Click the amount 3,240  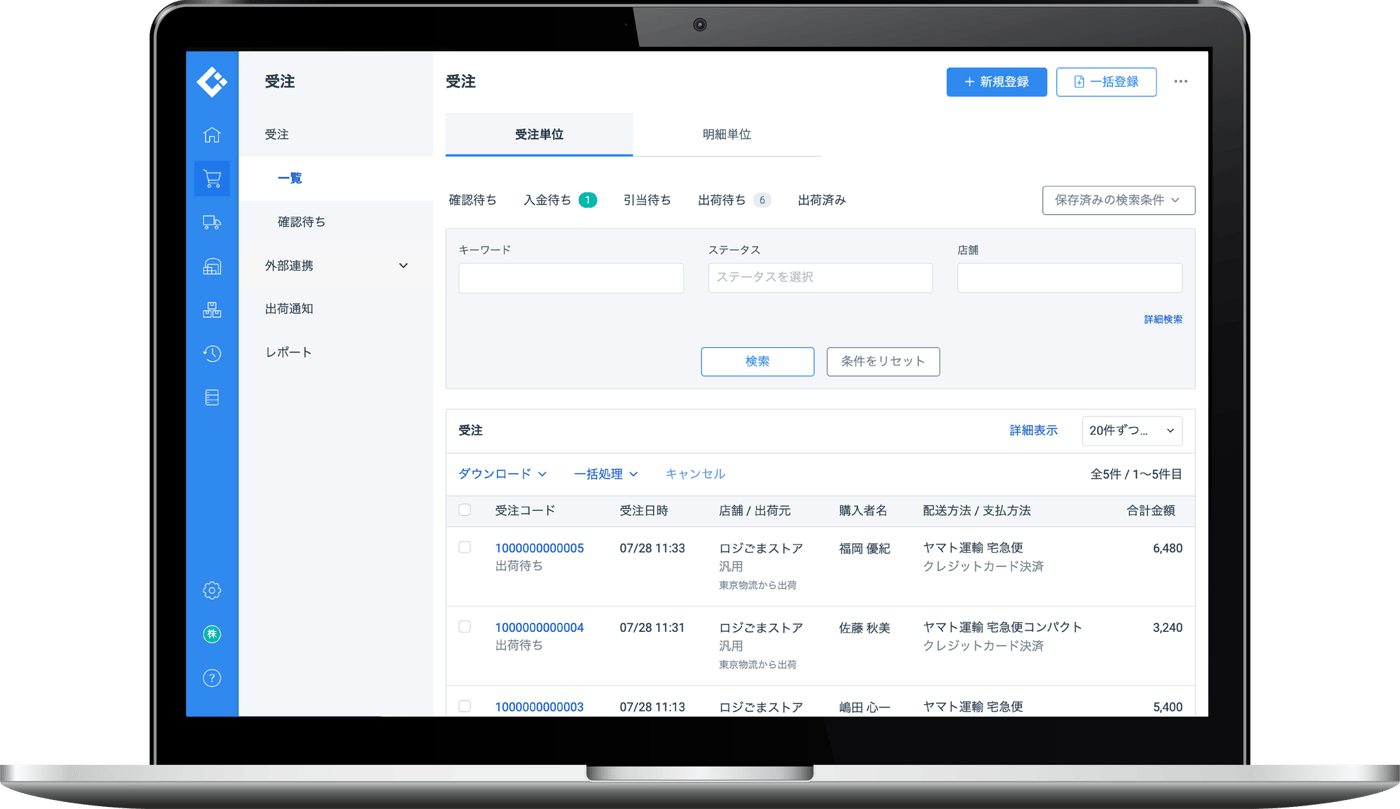pyautogui.click(x=1167, y=628)
